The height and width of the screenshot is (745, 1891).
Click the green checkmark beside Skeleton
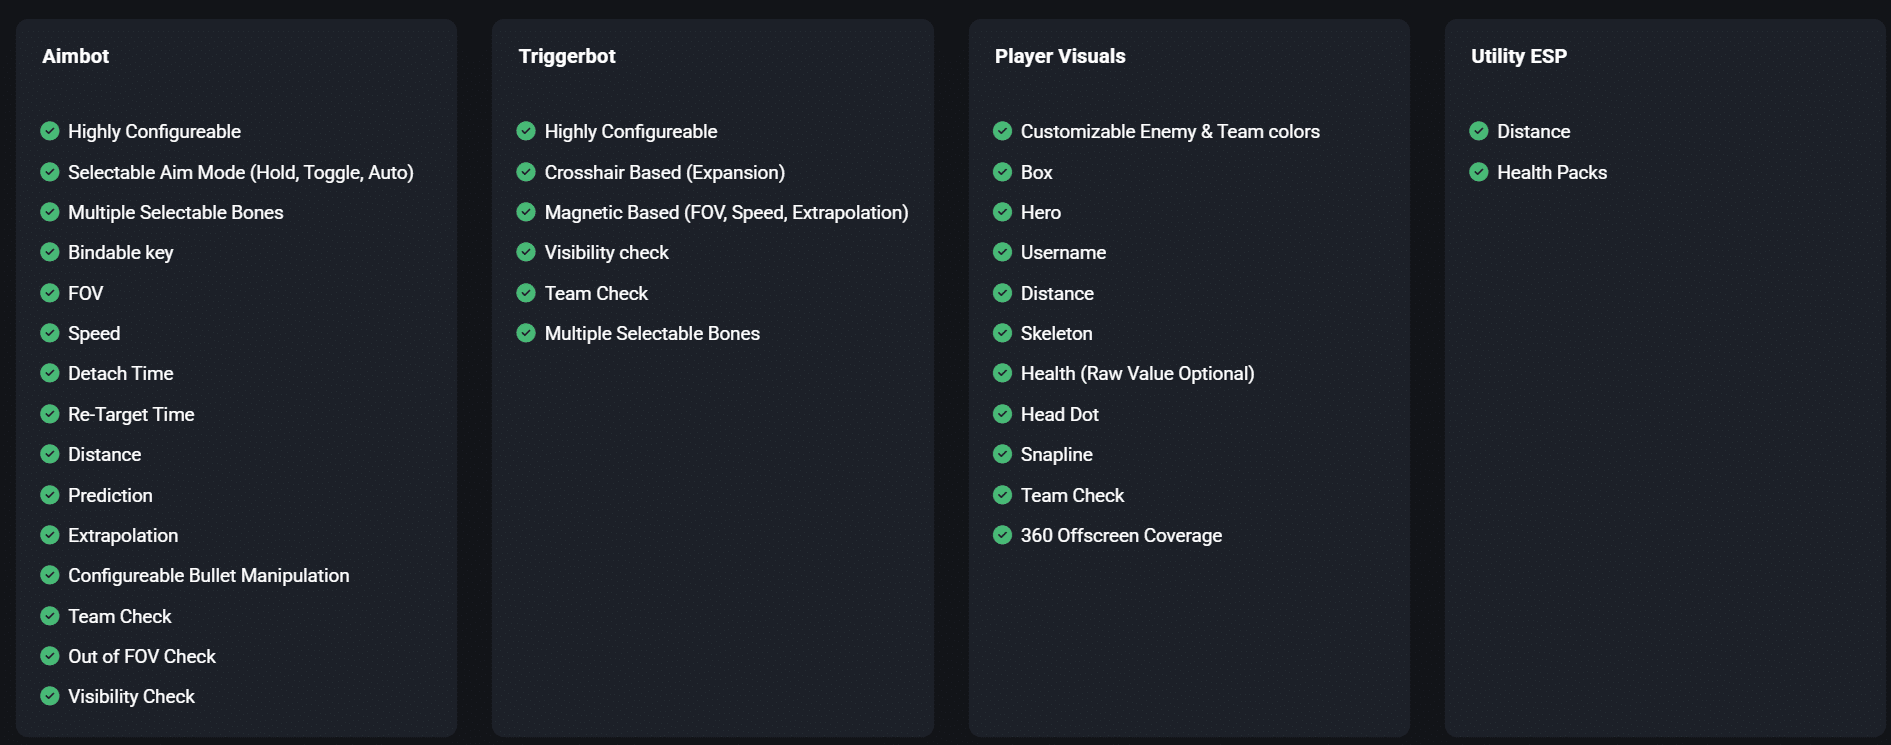point(1002,333)
